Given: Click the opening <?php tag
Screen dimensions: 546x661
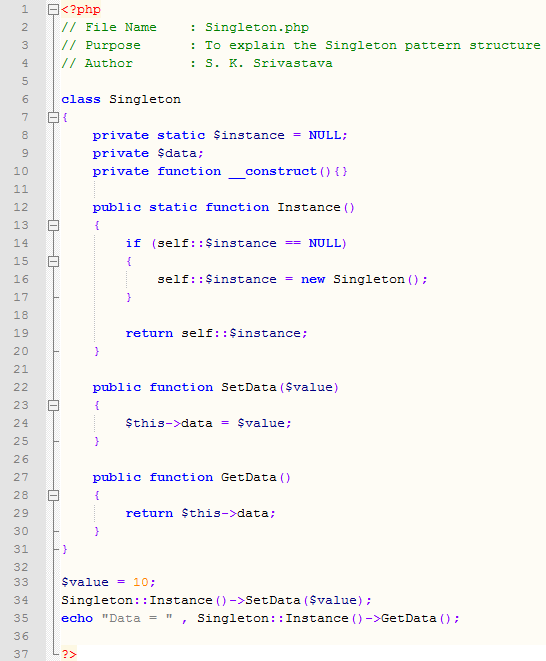Looking at the screenshot, I should (x=81, y=9).
